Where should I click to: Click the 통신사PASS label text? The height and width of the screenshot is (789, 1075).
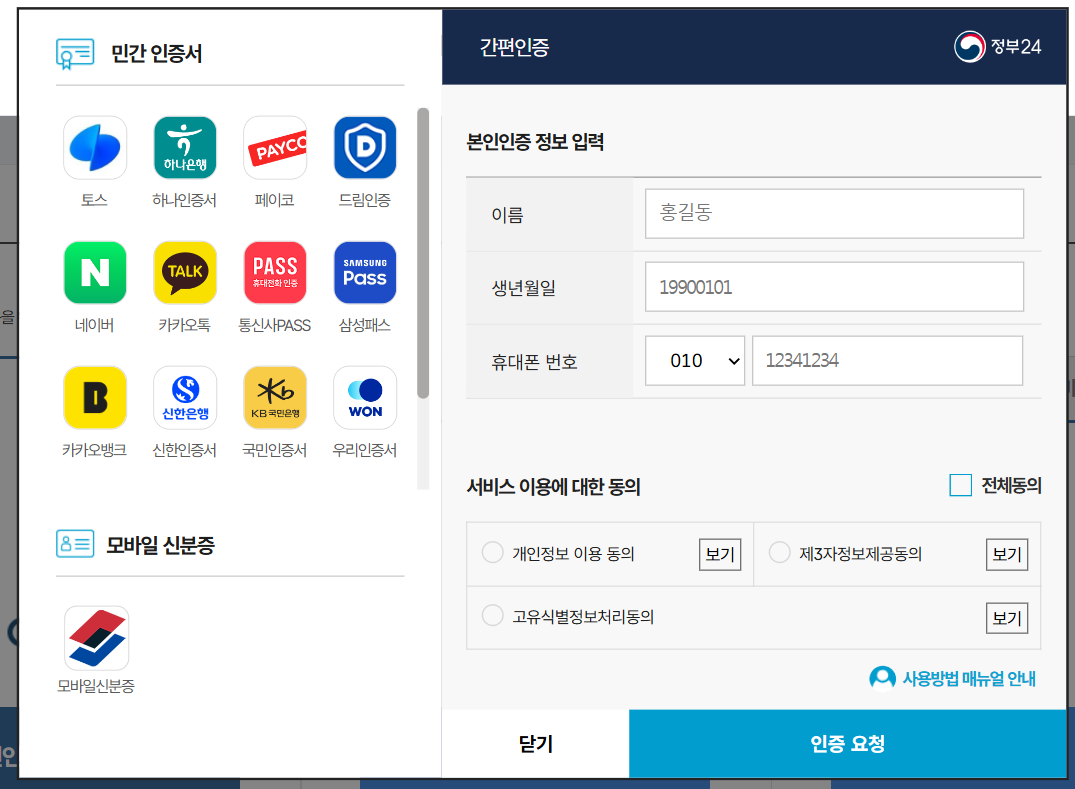[275, 325]
